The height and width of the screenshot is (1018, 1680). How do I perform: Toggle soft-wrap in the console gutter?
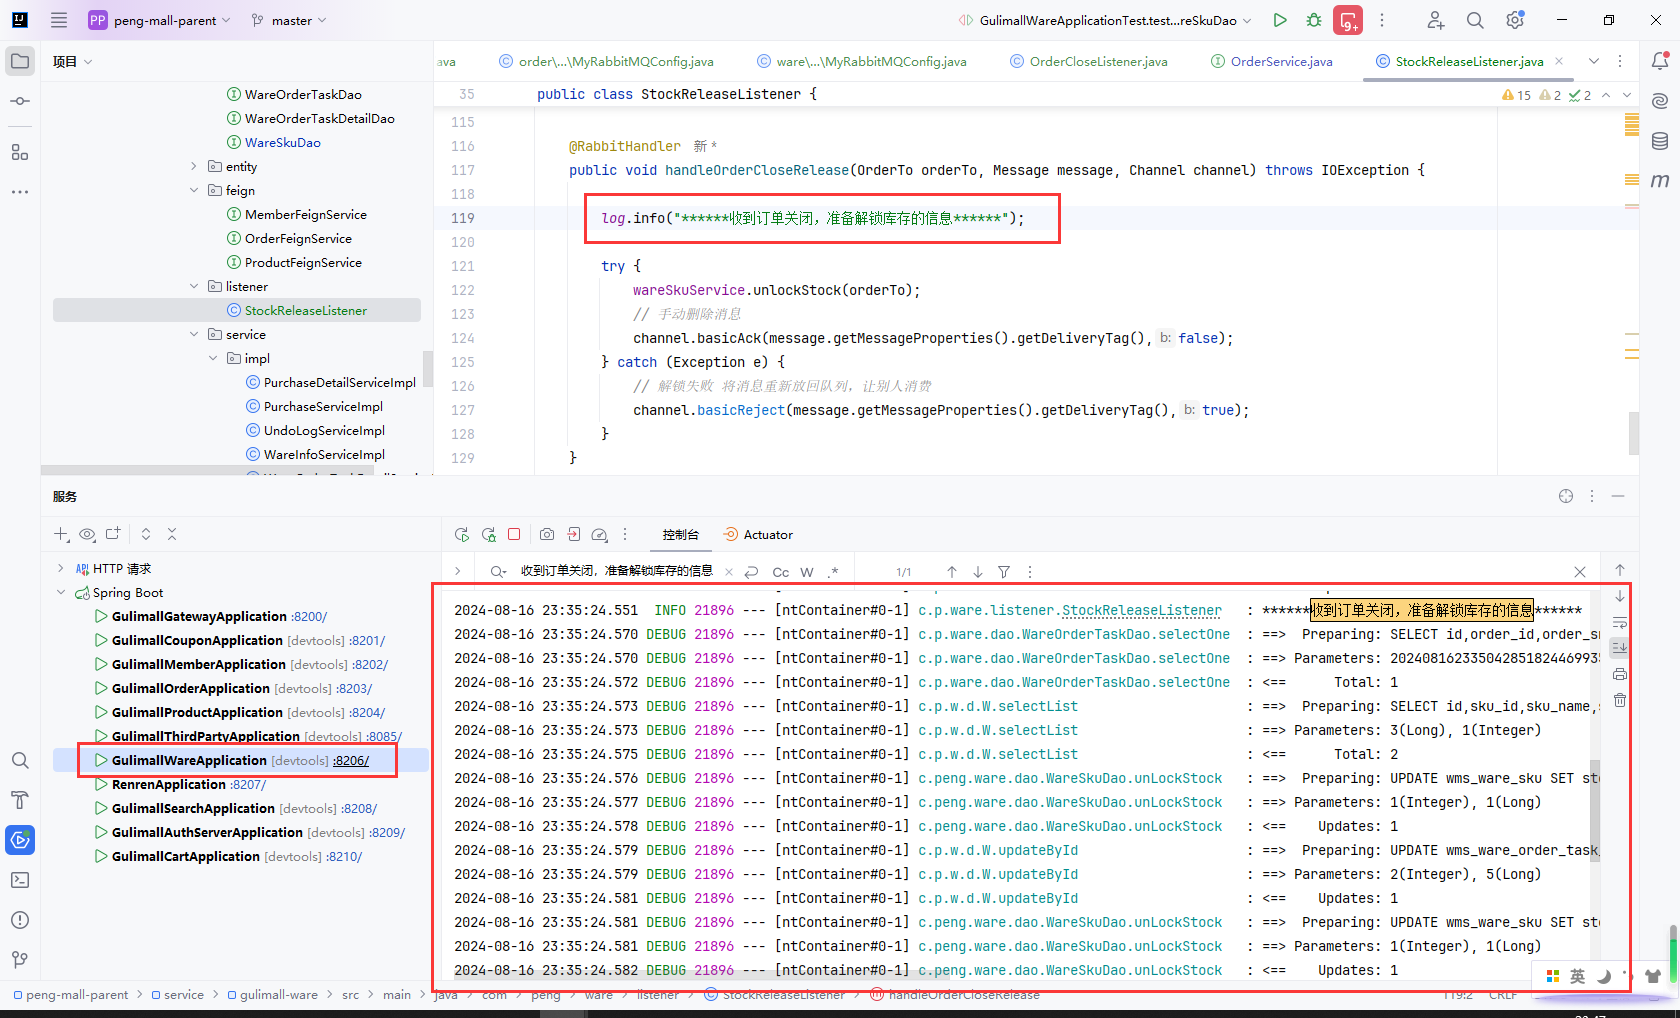[1620, 622]
